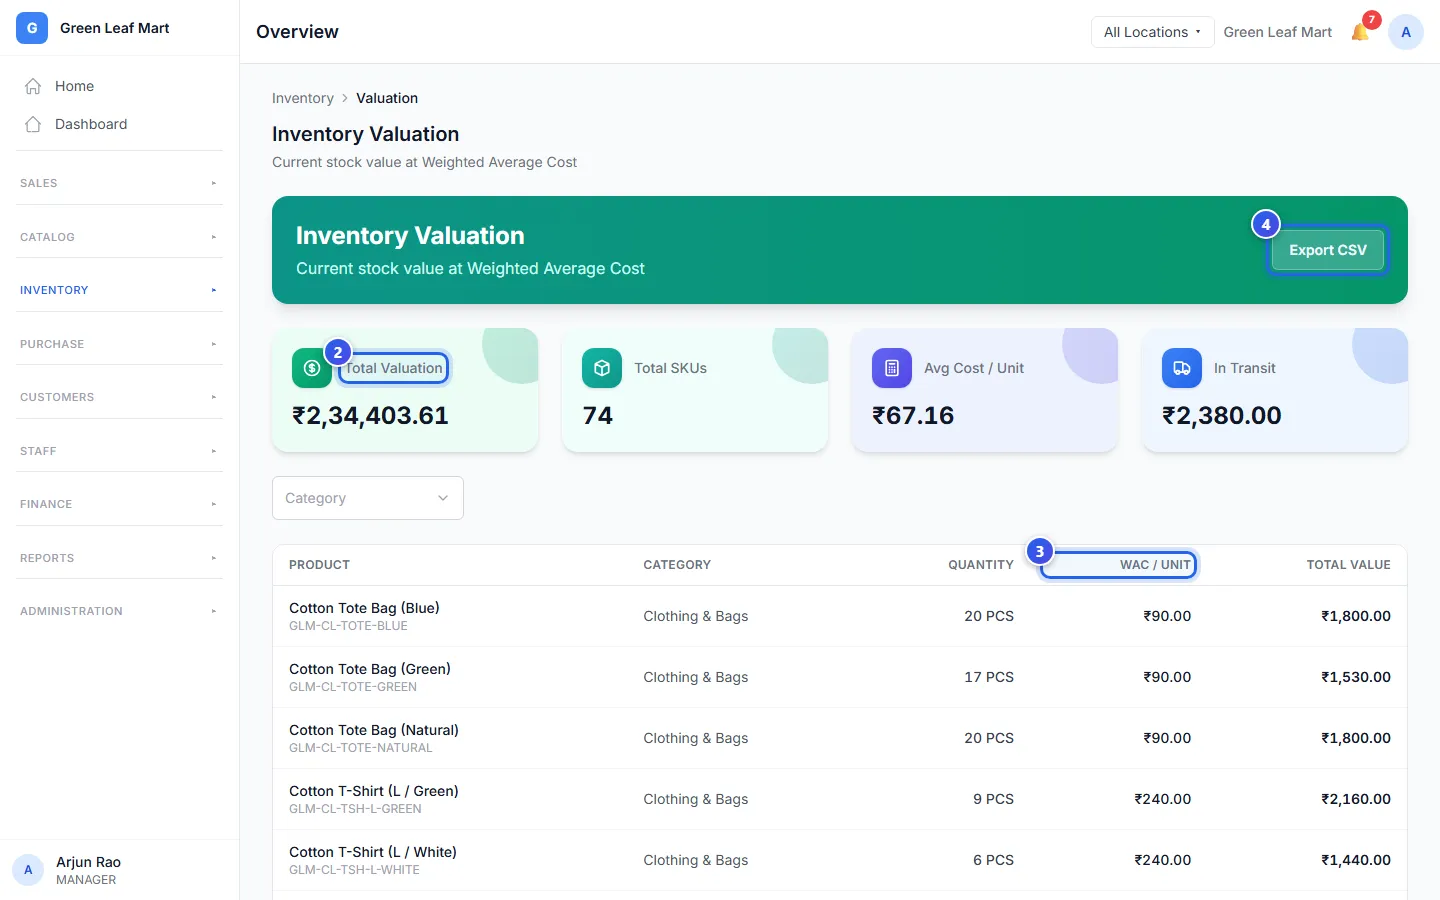This screenshot has width=1440, height=900.
Task: Click the ₹2,380.00 in transit value
Action: pyautogui.click(x=1222, y=415)
